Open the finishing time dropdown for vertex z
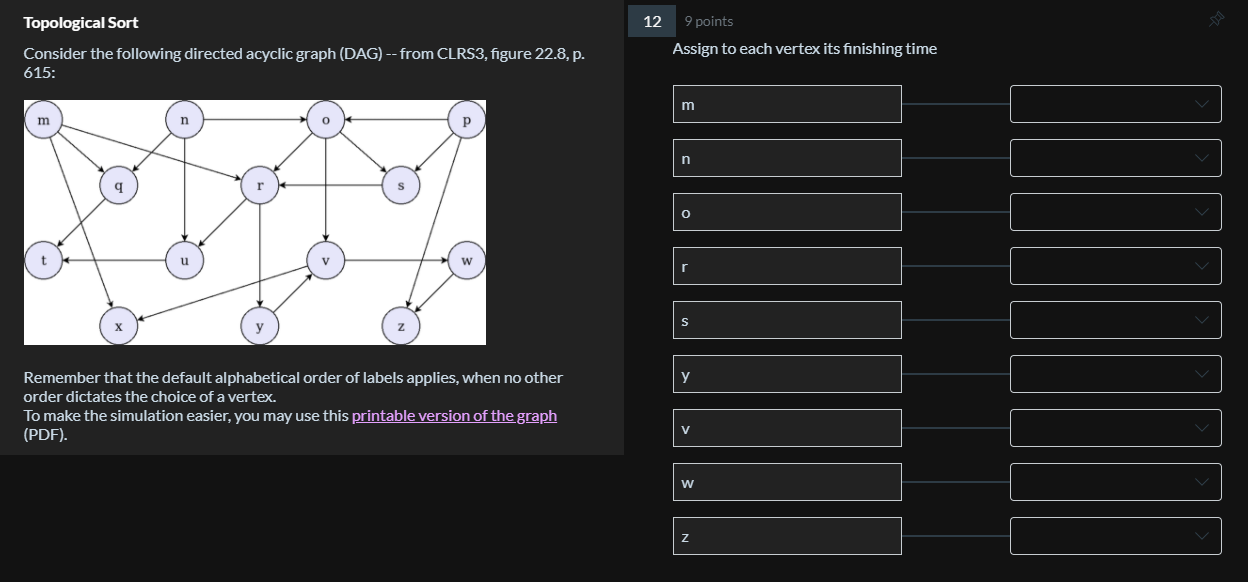 [x=1116, y=535]
